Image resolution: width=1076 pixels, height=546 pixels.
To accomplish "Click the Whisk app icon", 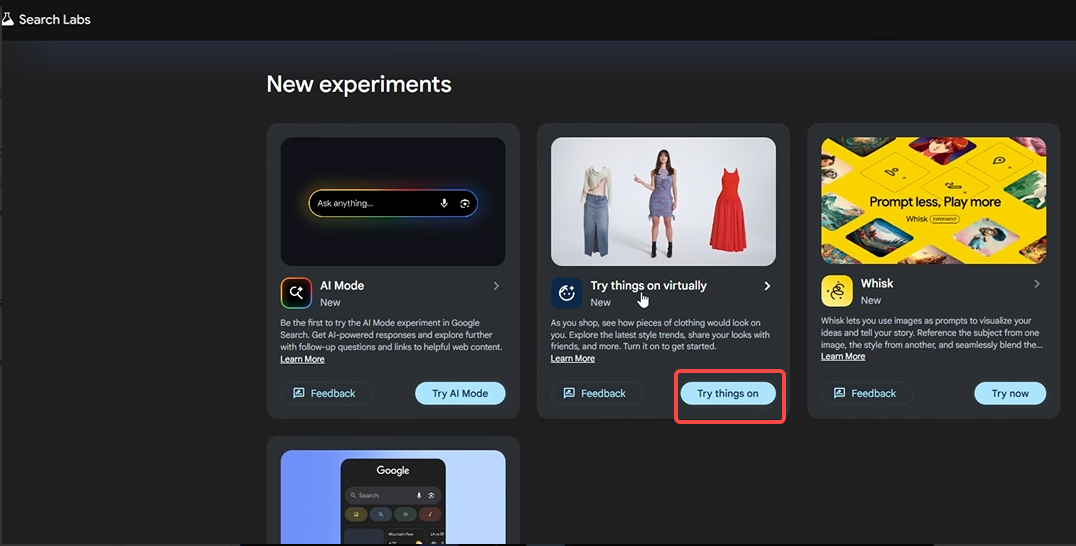I will 837,291.
